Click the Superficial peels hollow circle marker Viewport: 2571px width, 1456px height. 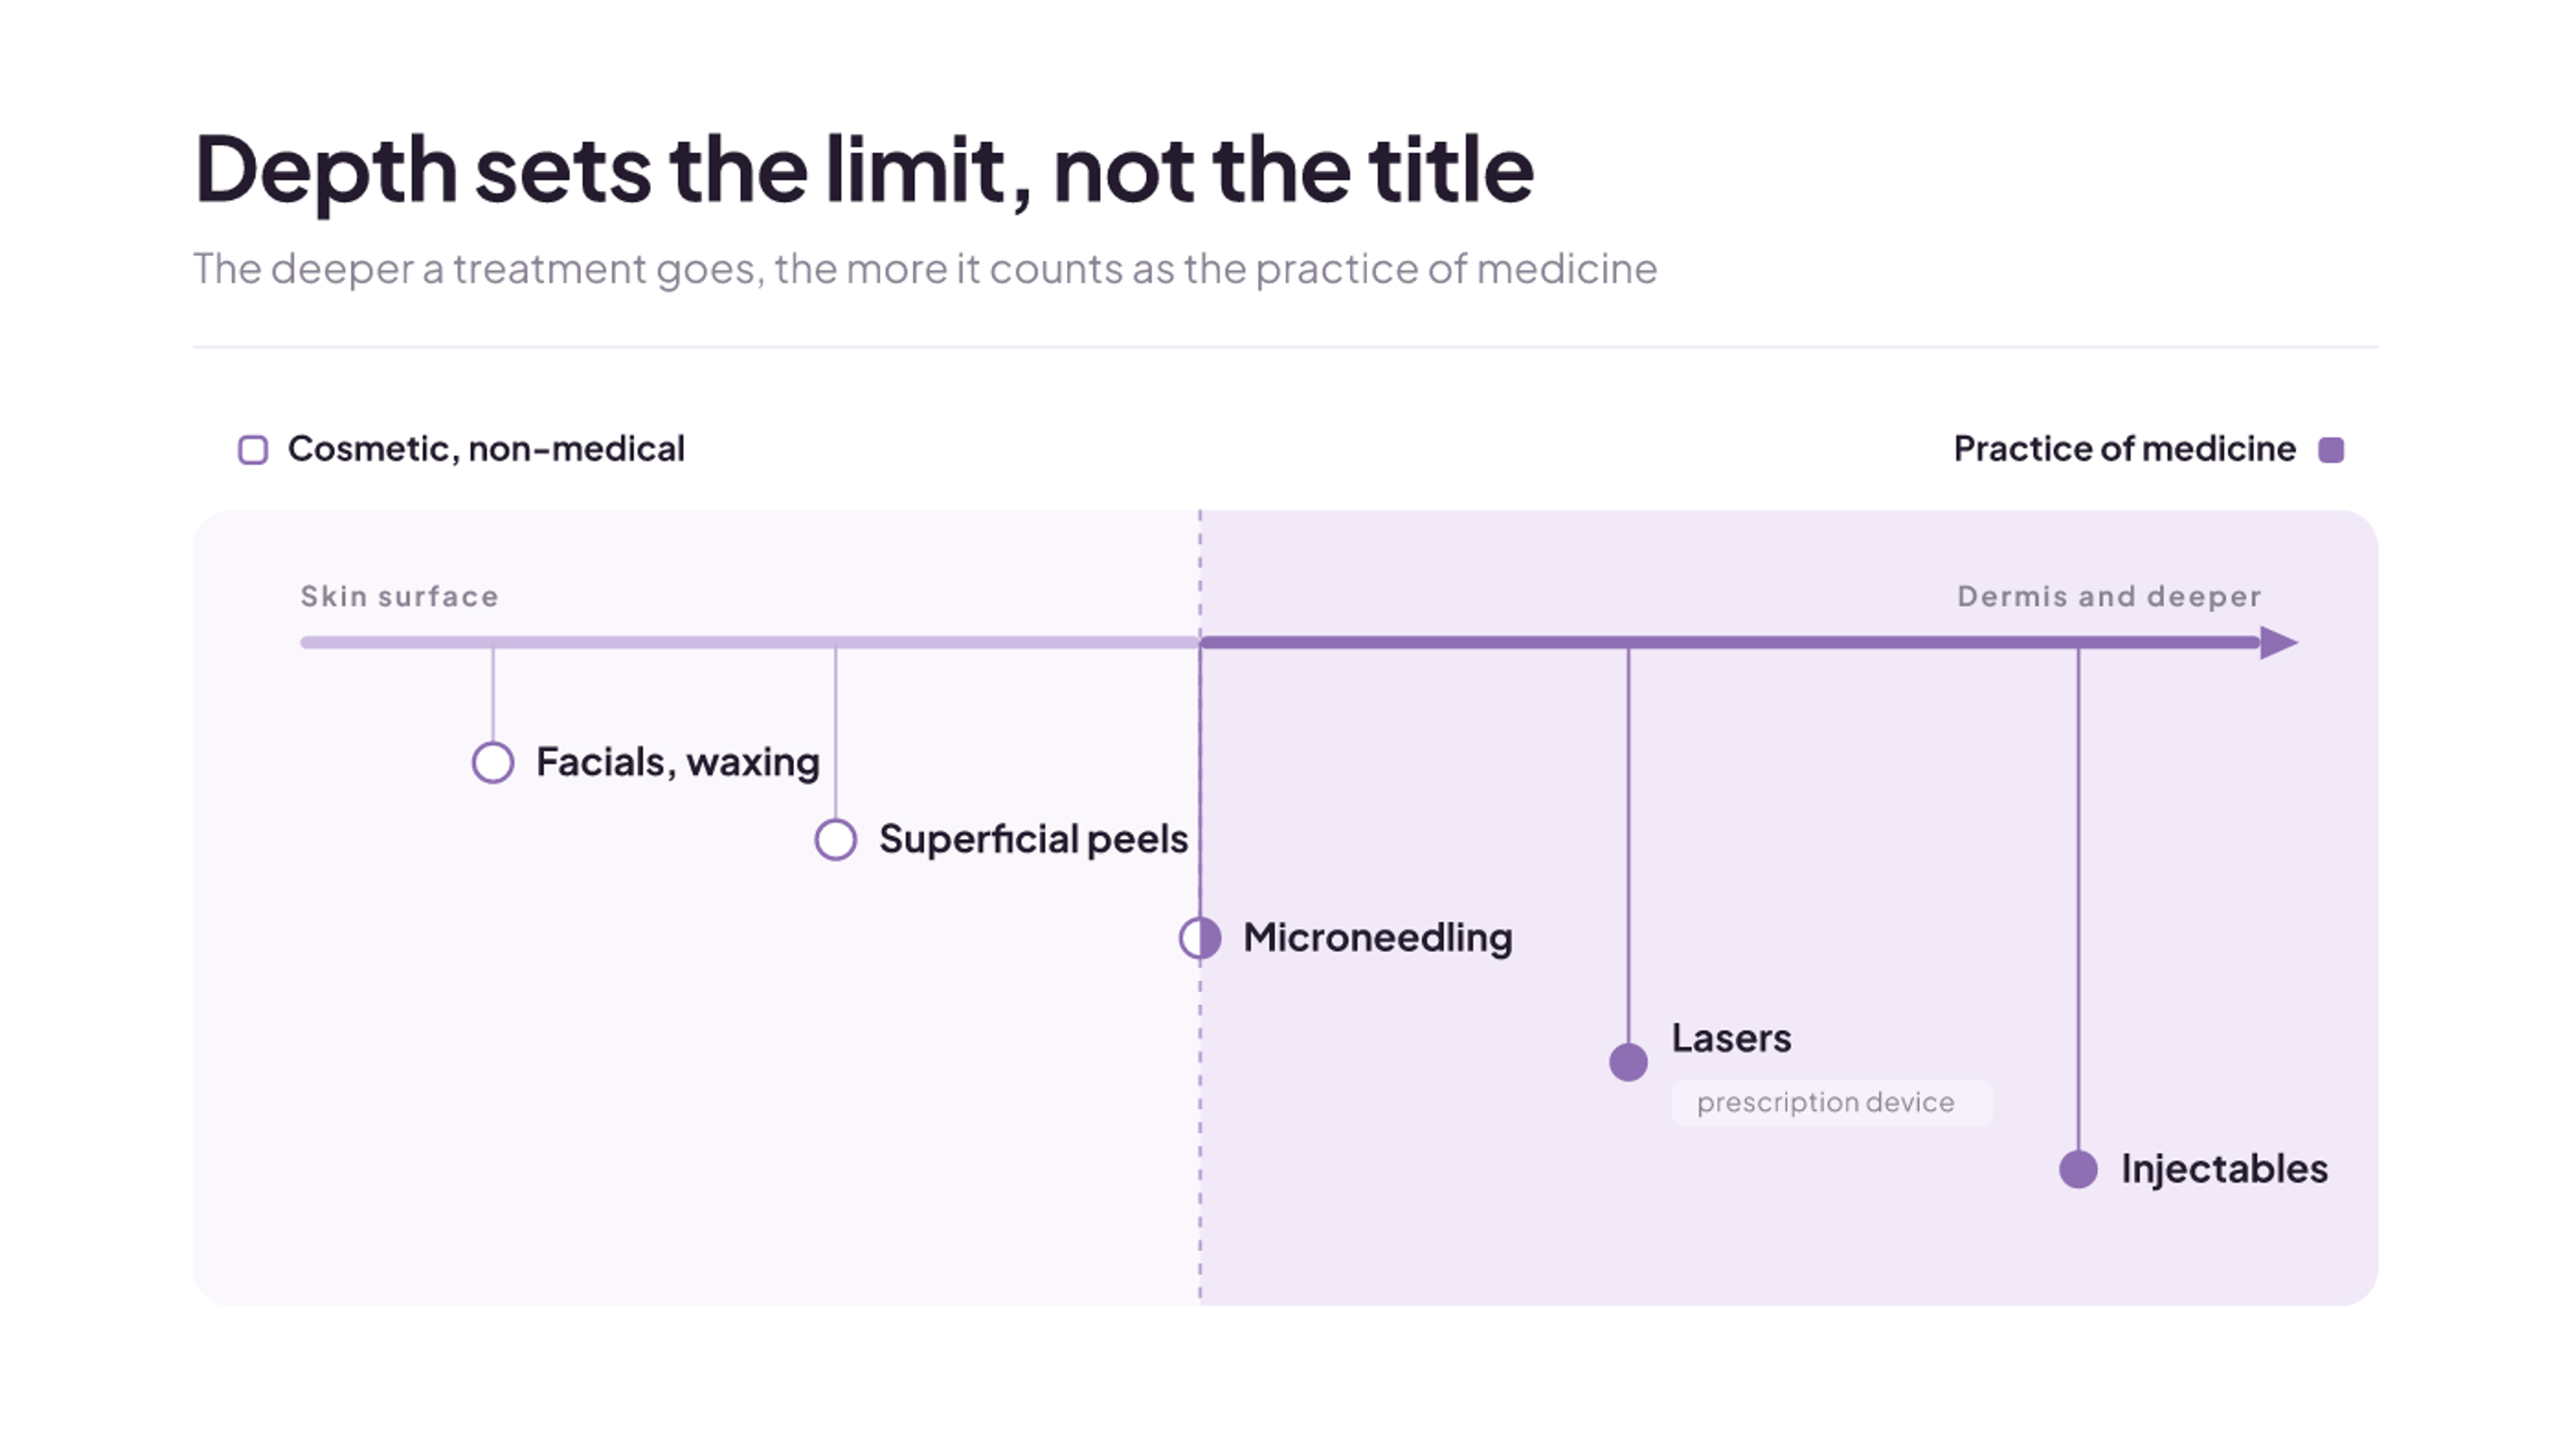tap(835, 839)
